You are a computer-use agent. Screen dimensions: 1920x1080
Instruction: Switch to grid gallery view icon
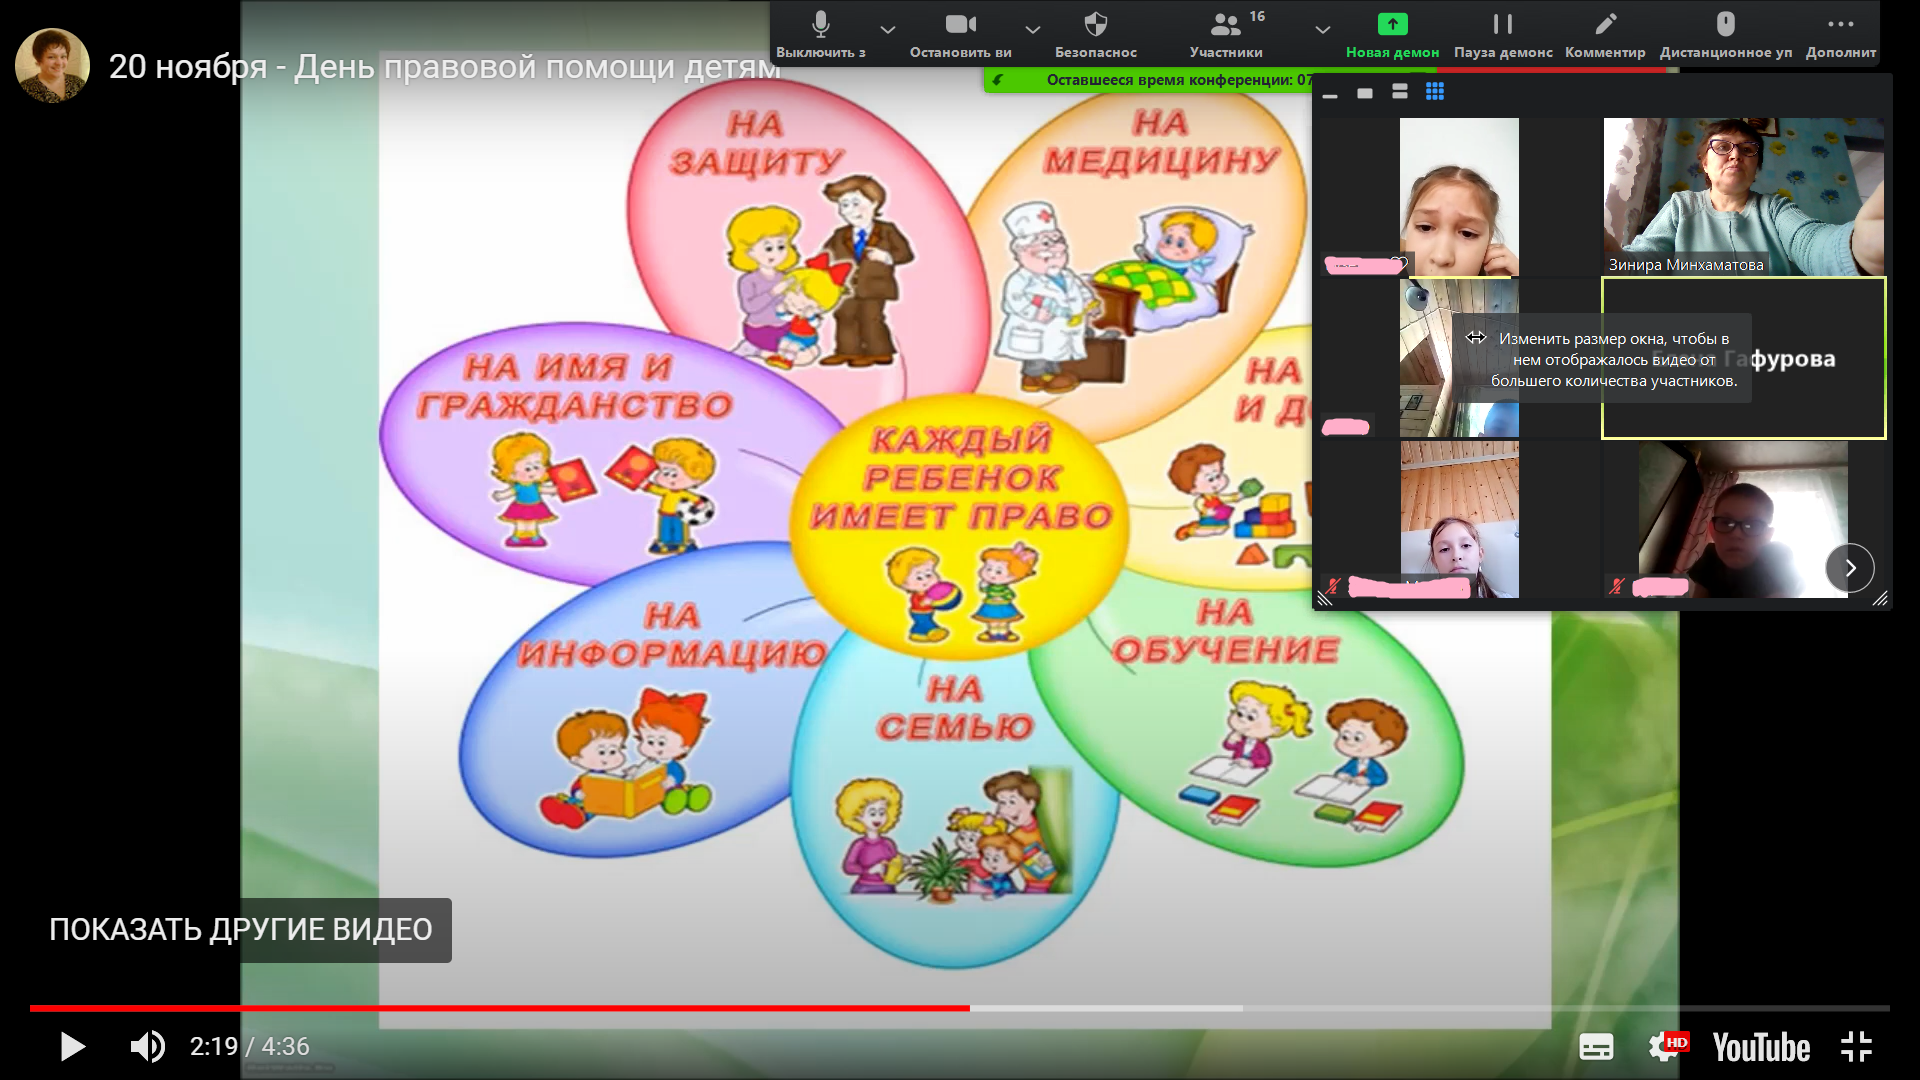tap(1435, 92)
